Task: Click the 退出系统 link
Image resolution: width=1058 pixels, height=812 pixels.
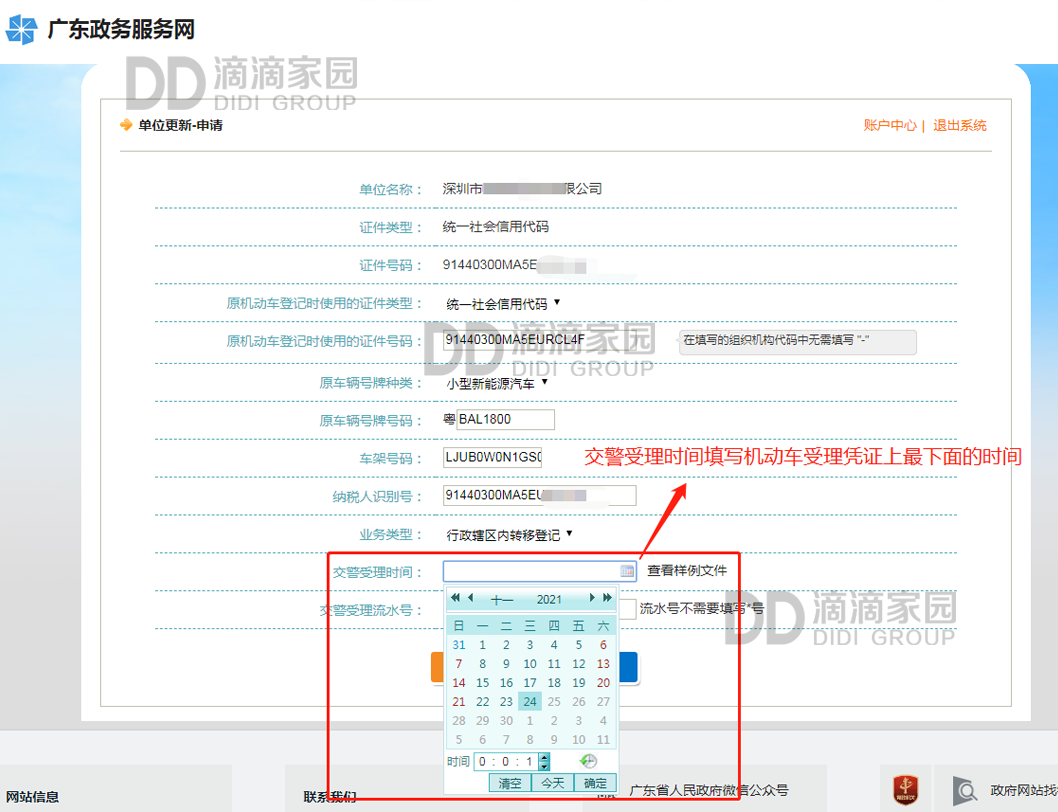Action: click(x=959, y=126)
